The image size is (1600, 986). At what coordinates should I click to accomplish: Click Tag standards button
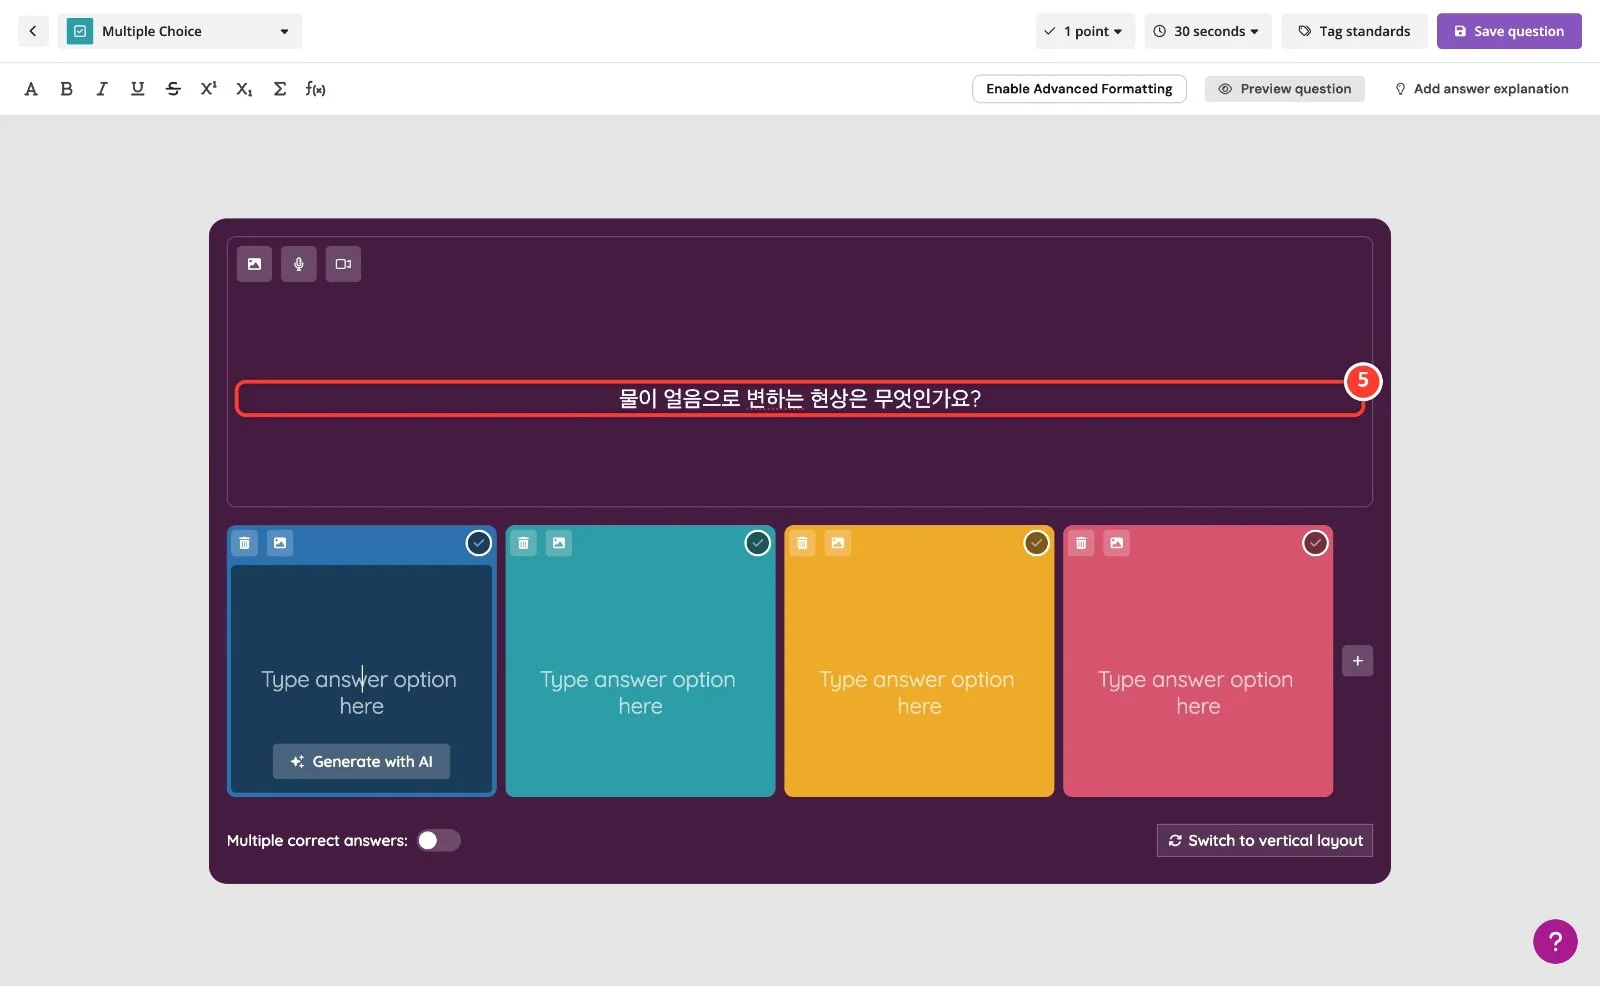(x=1355, y=31)
